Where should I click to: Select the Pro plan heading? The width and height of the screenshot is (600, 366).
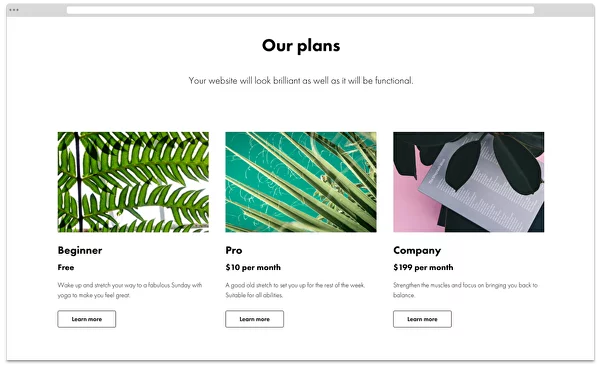click(x=234, y=250)
